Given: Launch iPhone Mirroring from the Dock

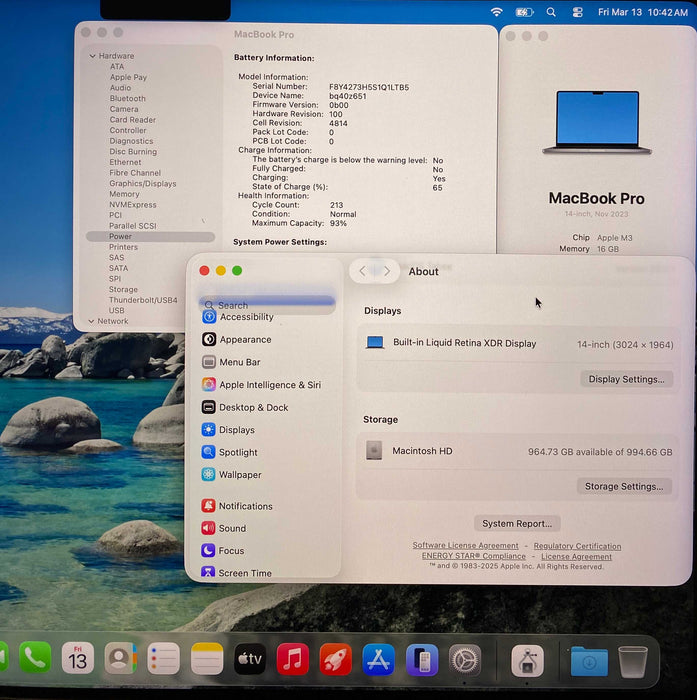Looking at the screenshot, I should tap(422, 658).
